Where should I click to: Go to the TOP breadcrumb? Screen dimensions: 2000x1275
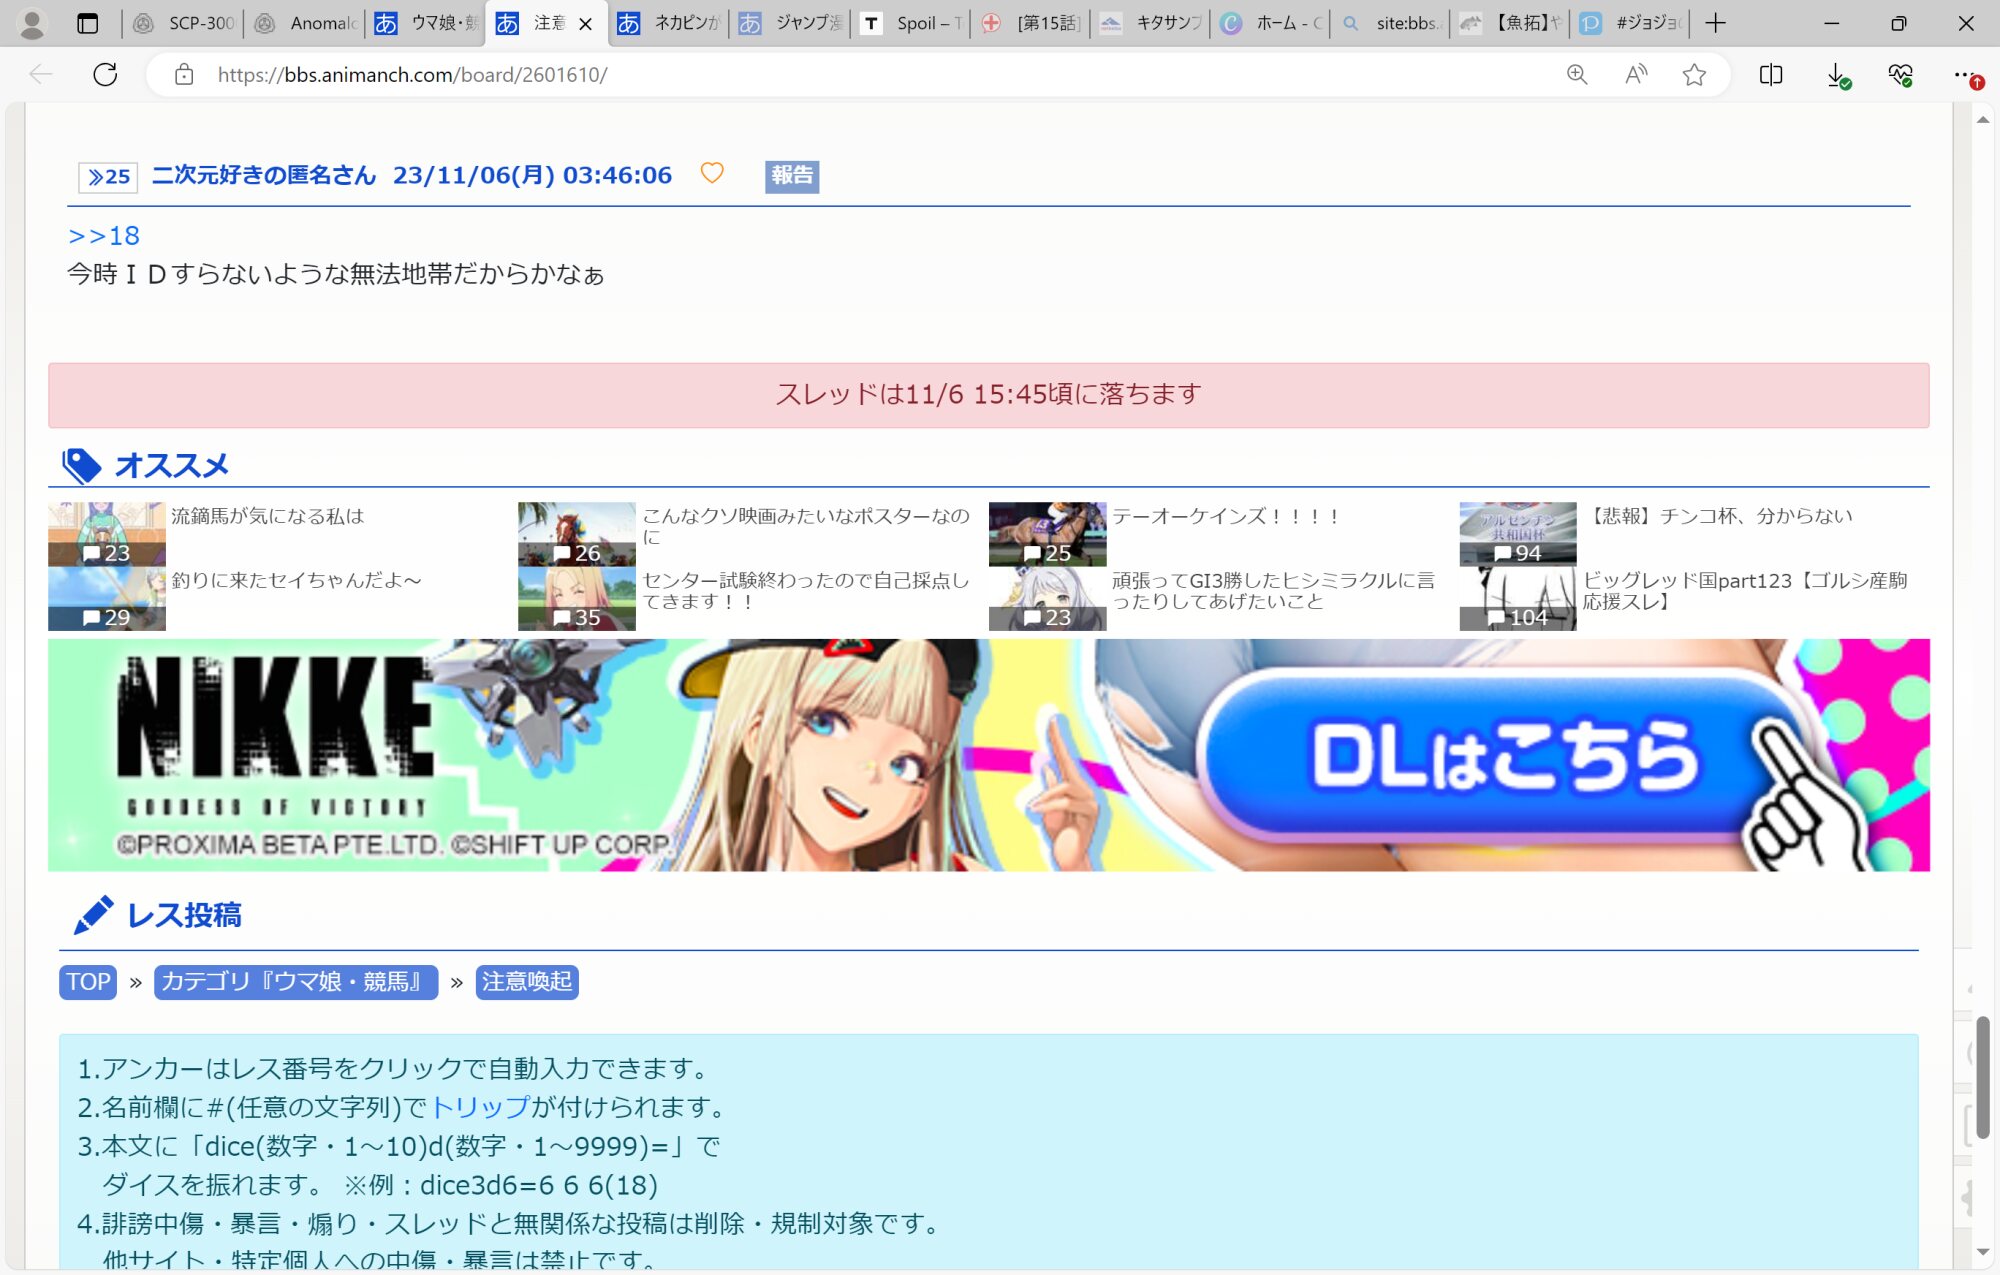click(x=88, y=982)
